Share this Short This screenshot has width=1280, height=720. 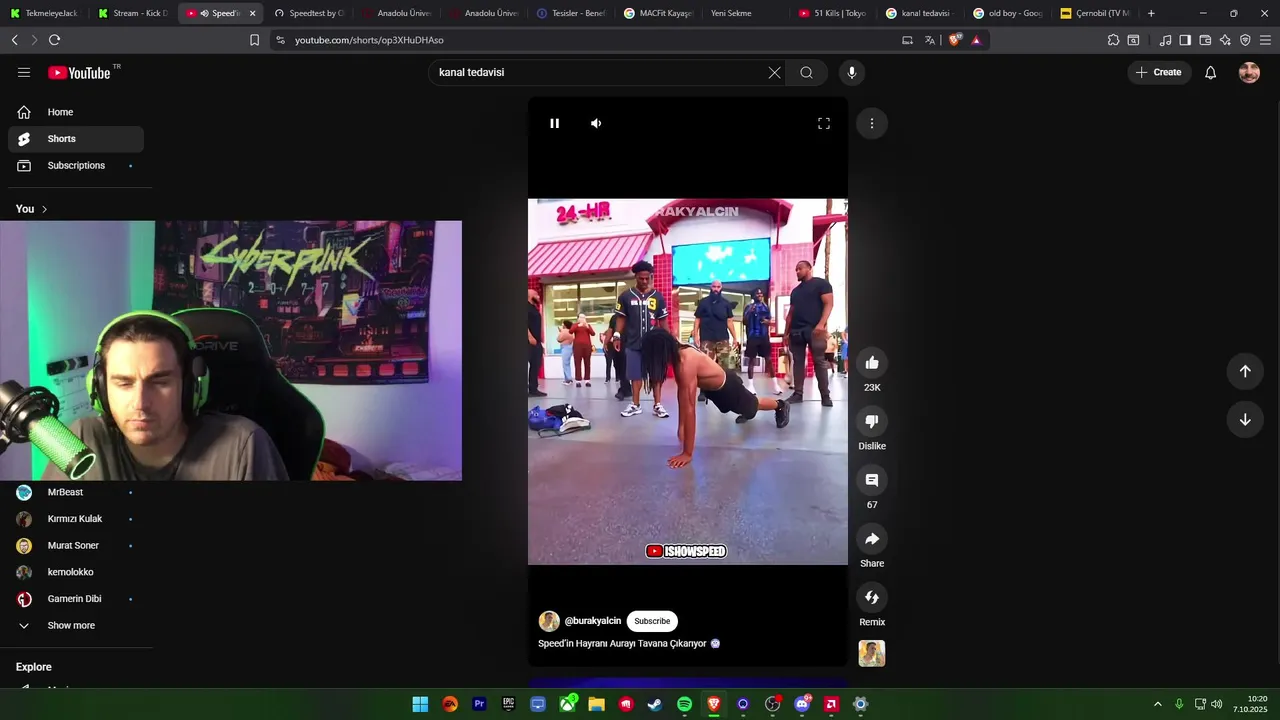pos(872,539)
